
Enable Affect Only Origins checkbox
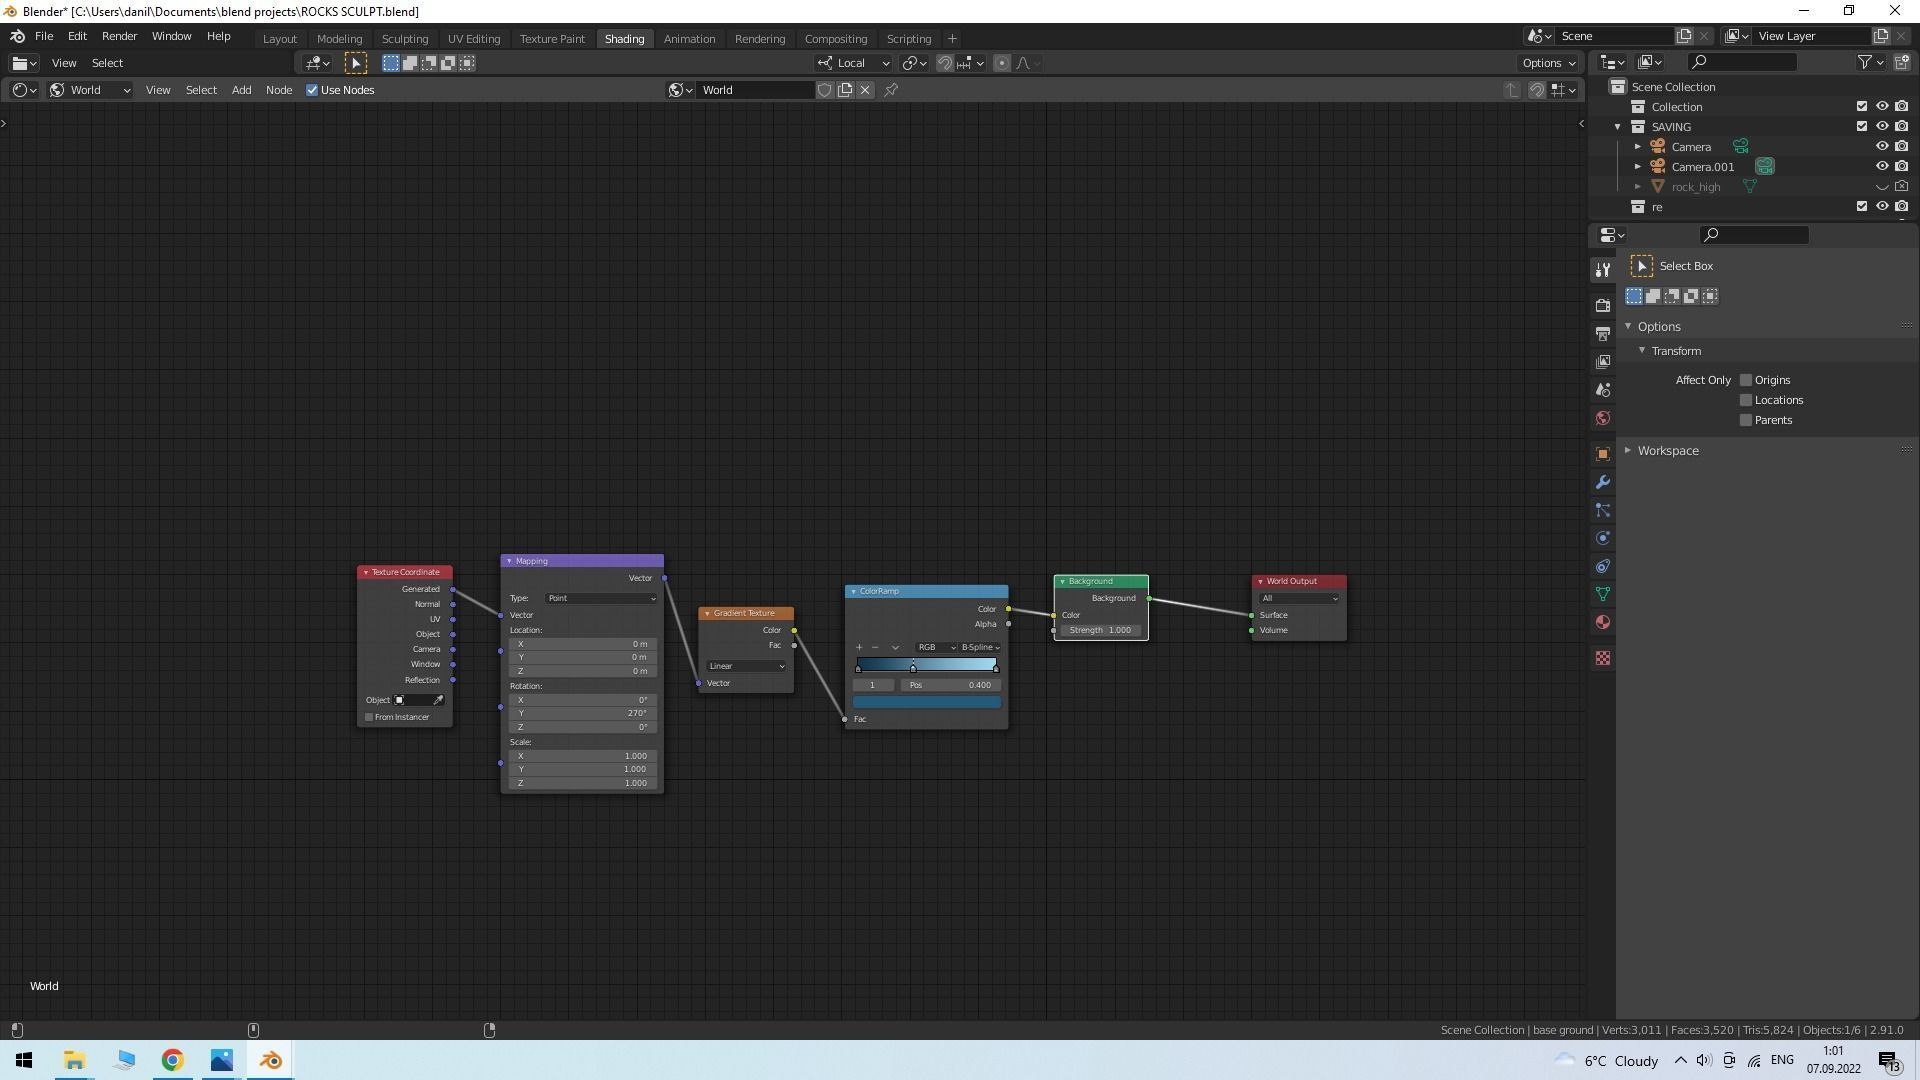1746,380
